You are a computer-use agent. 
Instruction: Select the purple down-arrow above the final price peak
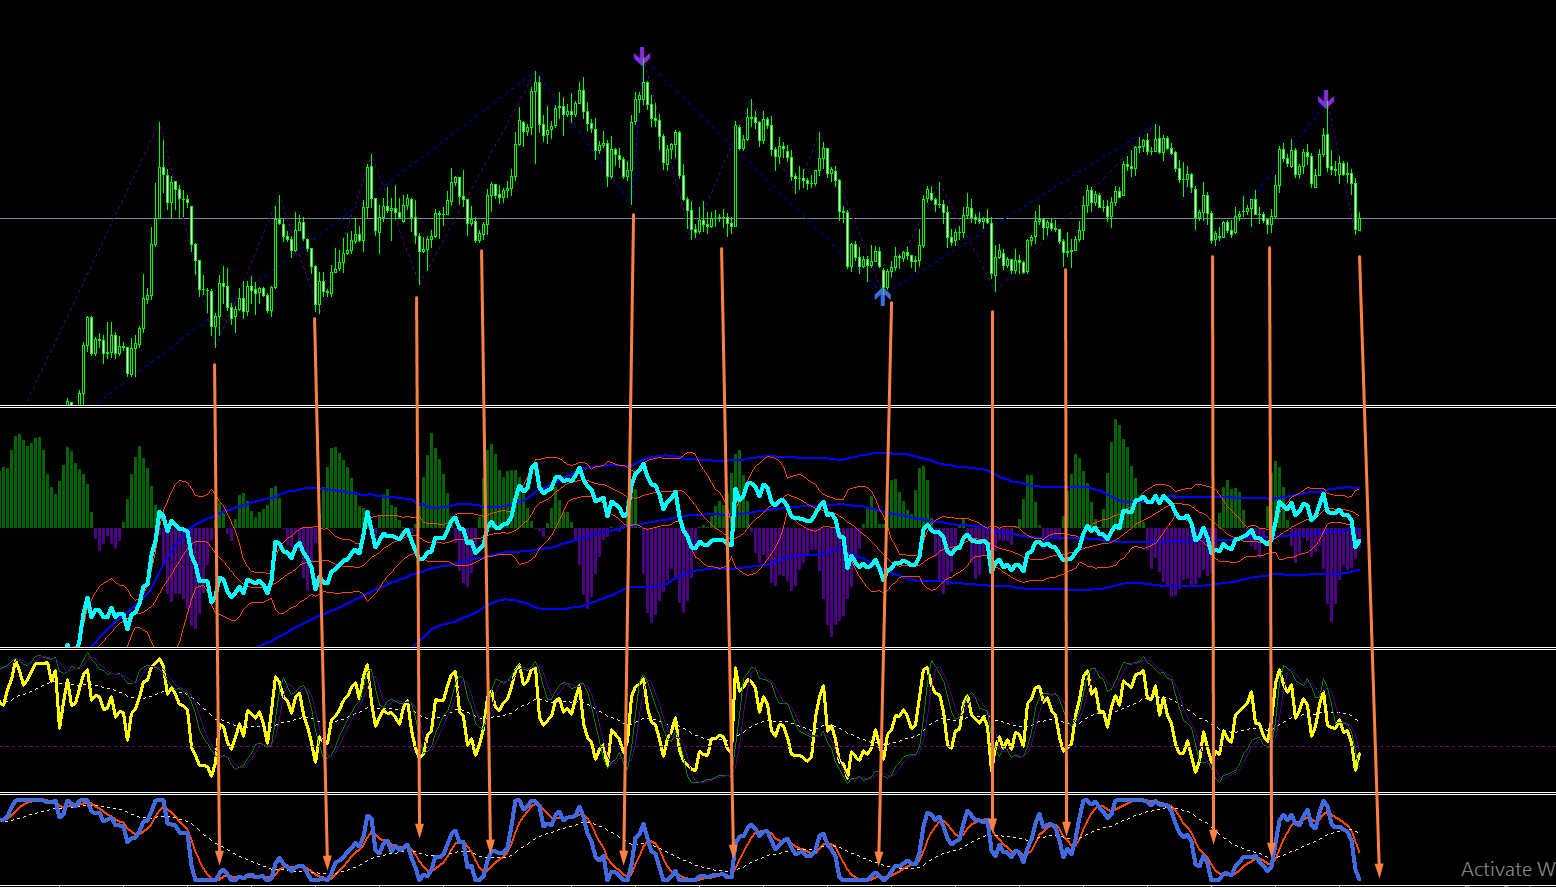pyautogui.click(x=1326, y=99)
